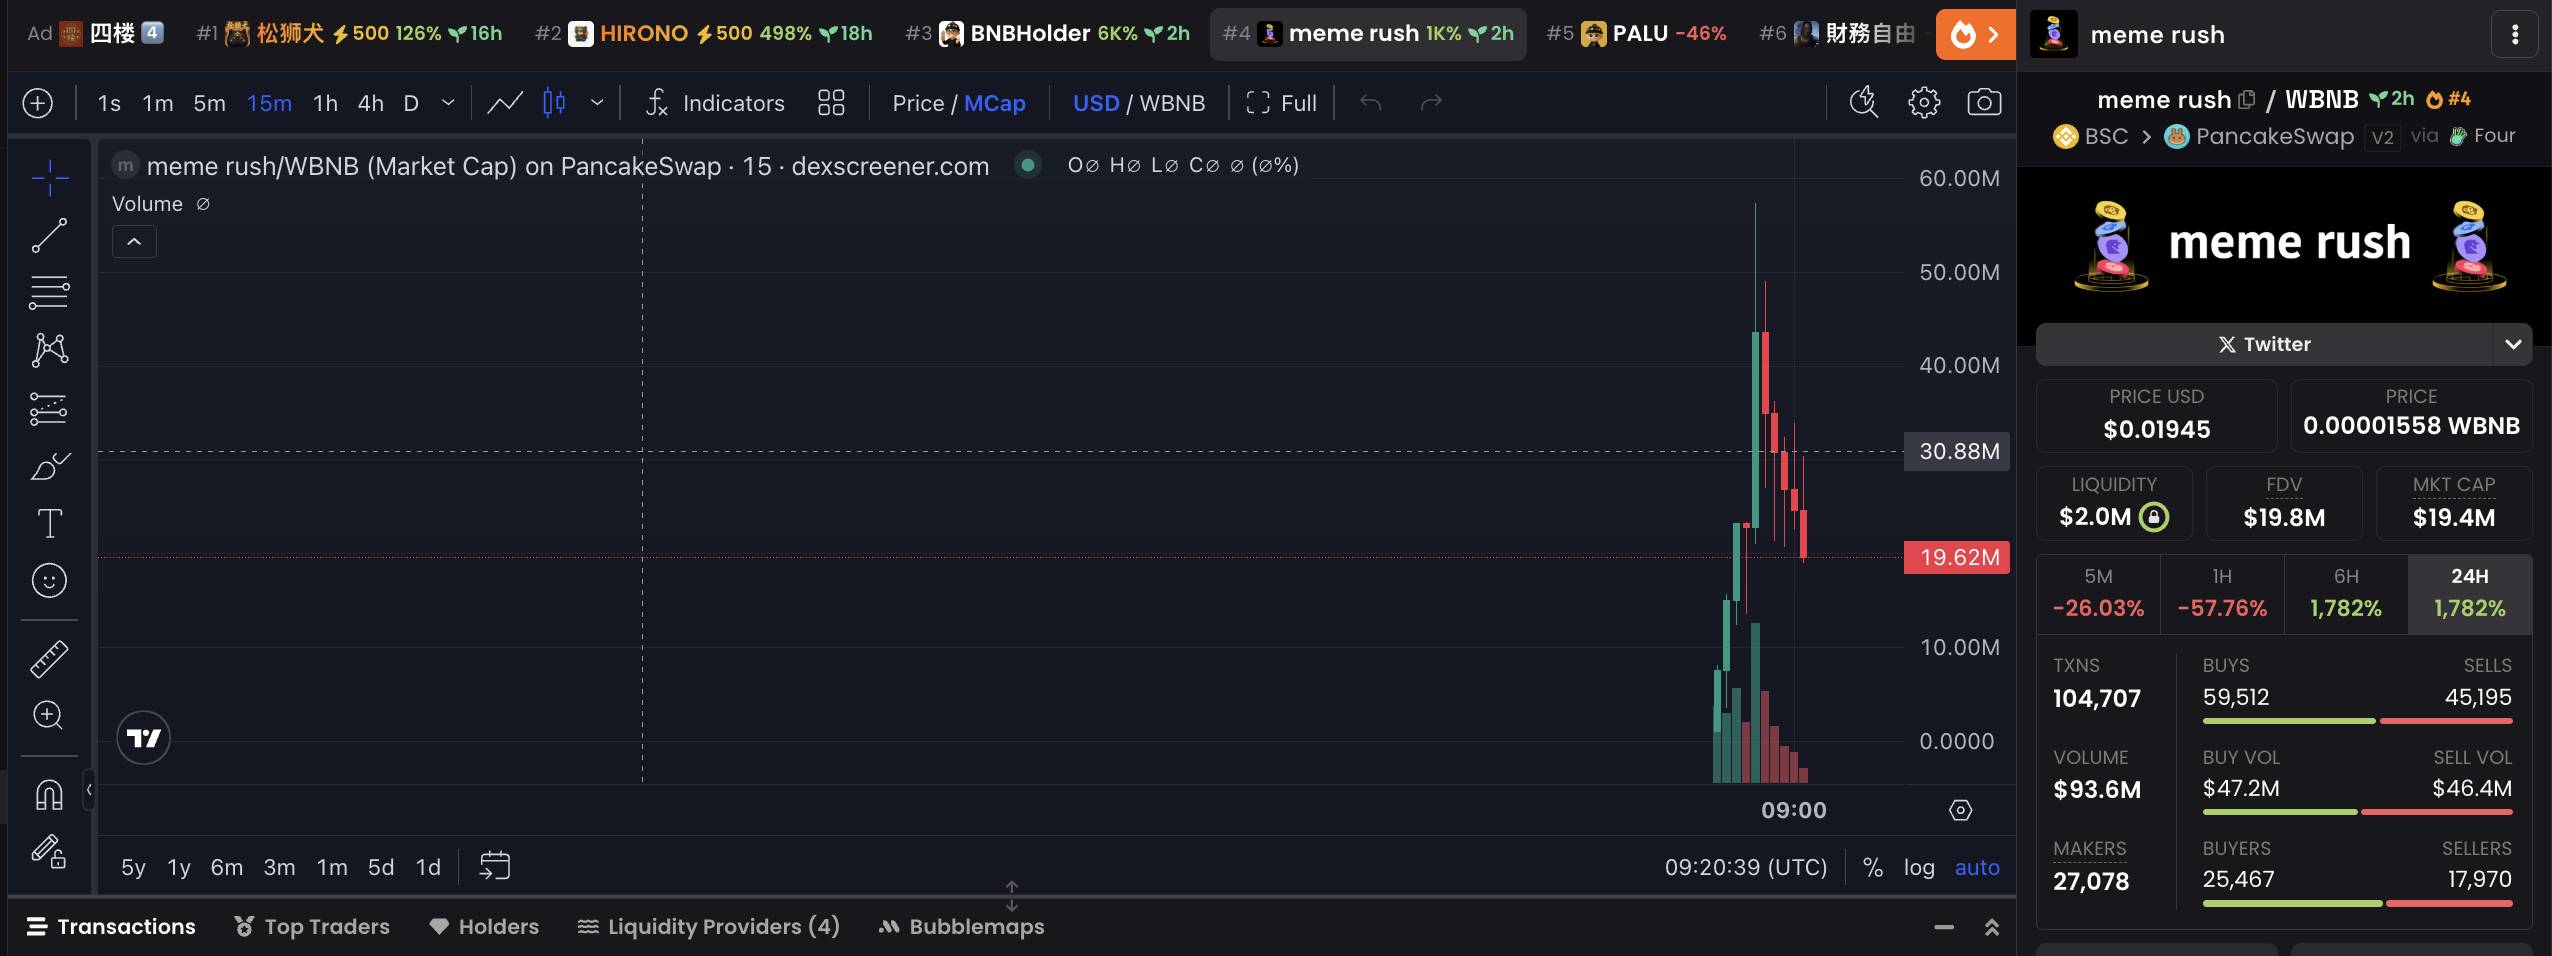Pick the ruler measure tool
Image resolution: width=2552 pixels, height=956 pixels.
click(x=49, y=658)
